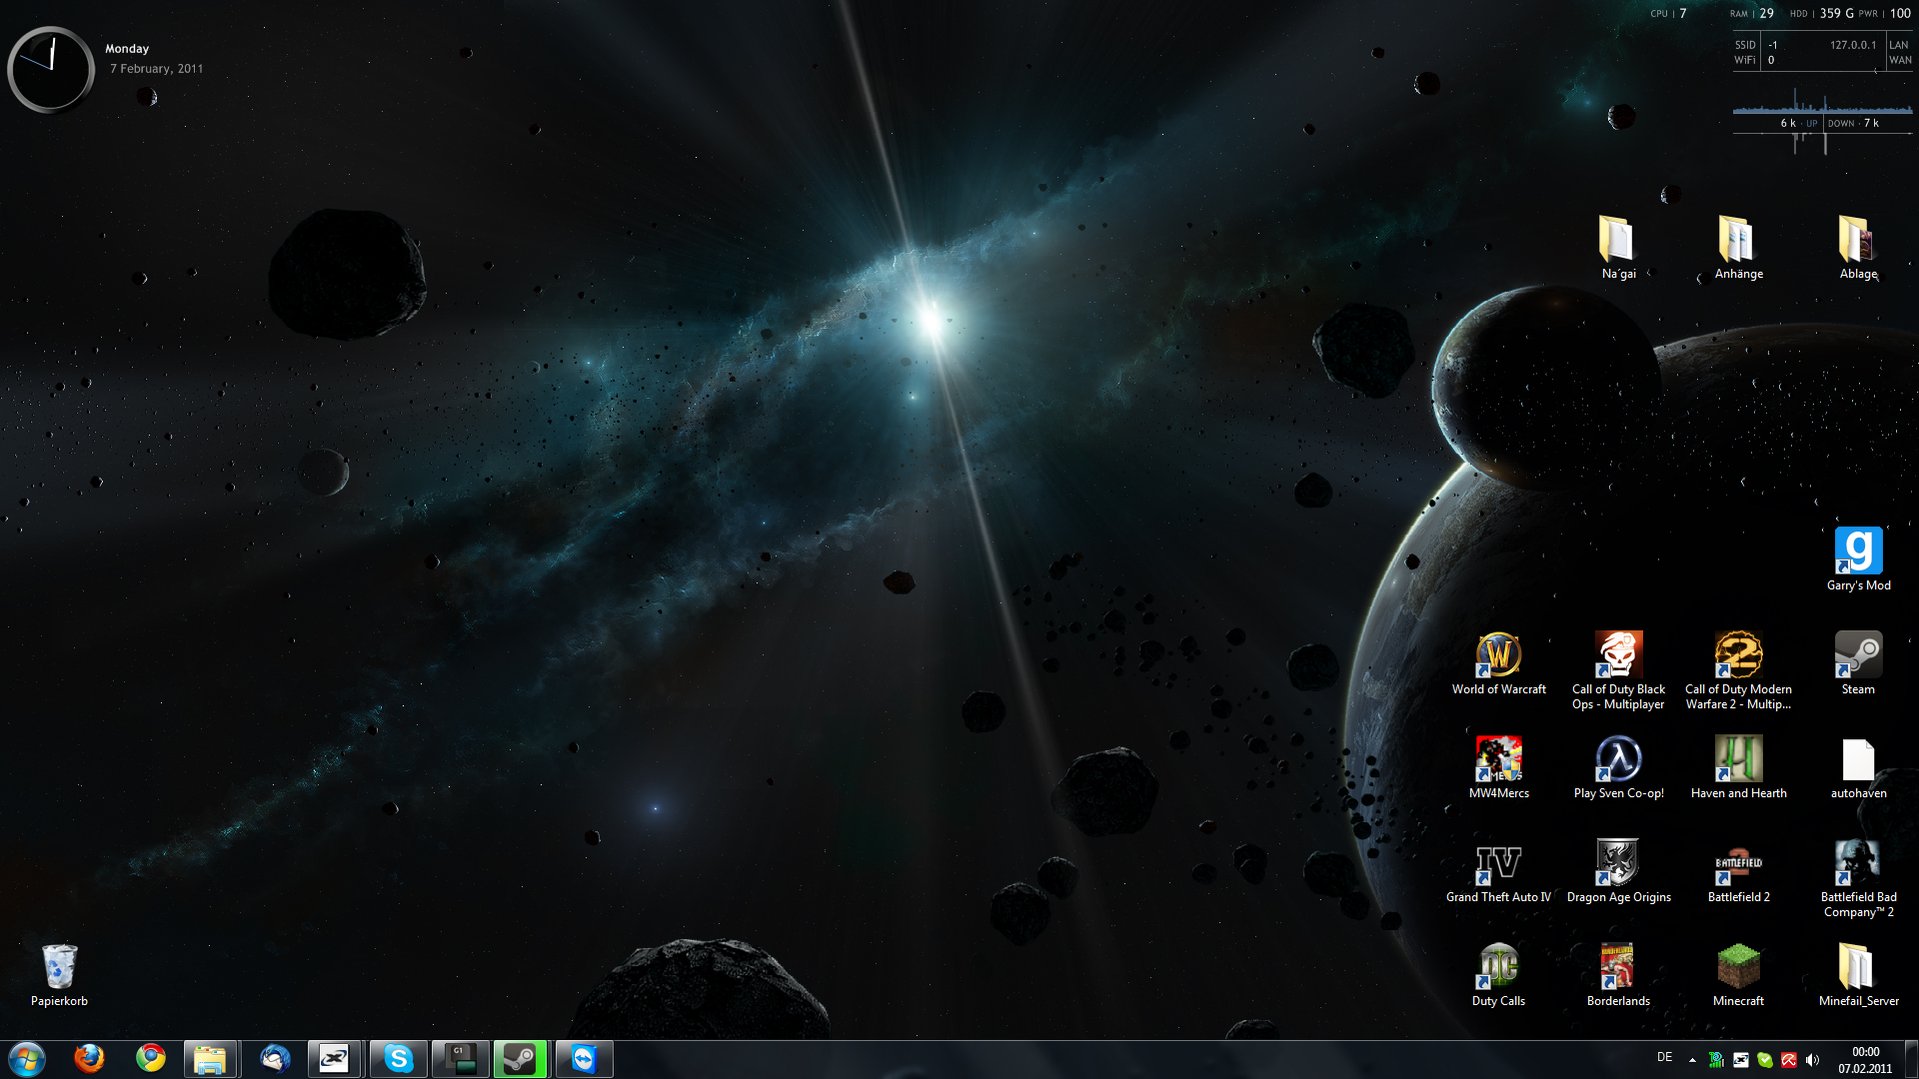Select the autohaven file on desktop
This screenshot has width=1919, height=1079.
click(1858, 762)
